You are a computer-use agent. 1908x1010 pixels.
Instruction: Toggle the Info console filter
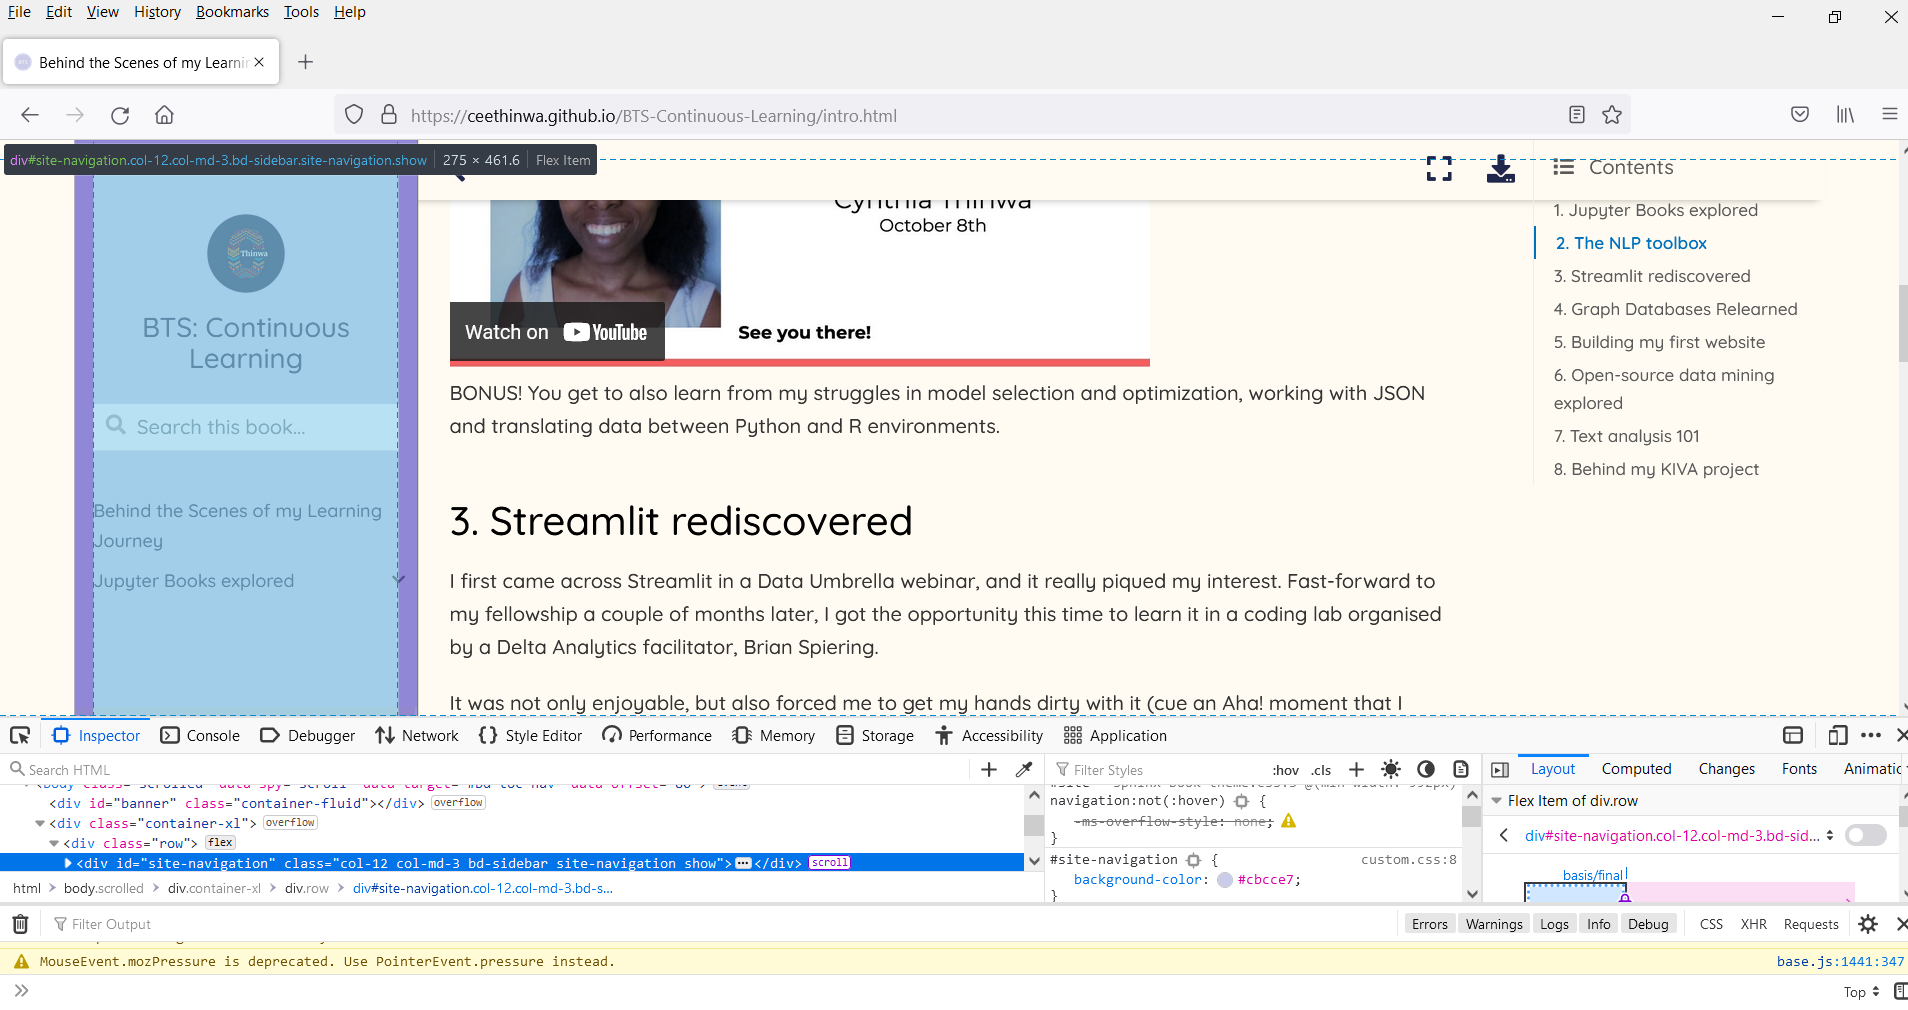pos(1599,924)
